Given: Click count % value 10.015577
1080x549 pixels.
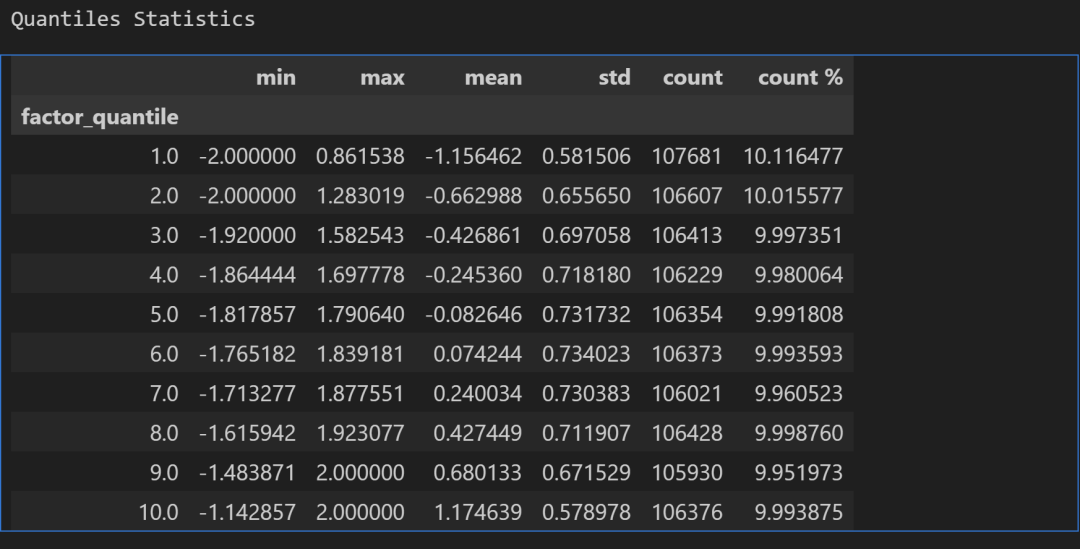Looking at the screenshot, I should point(793,196).
